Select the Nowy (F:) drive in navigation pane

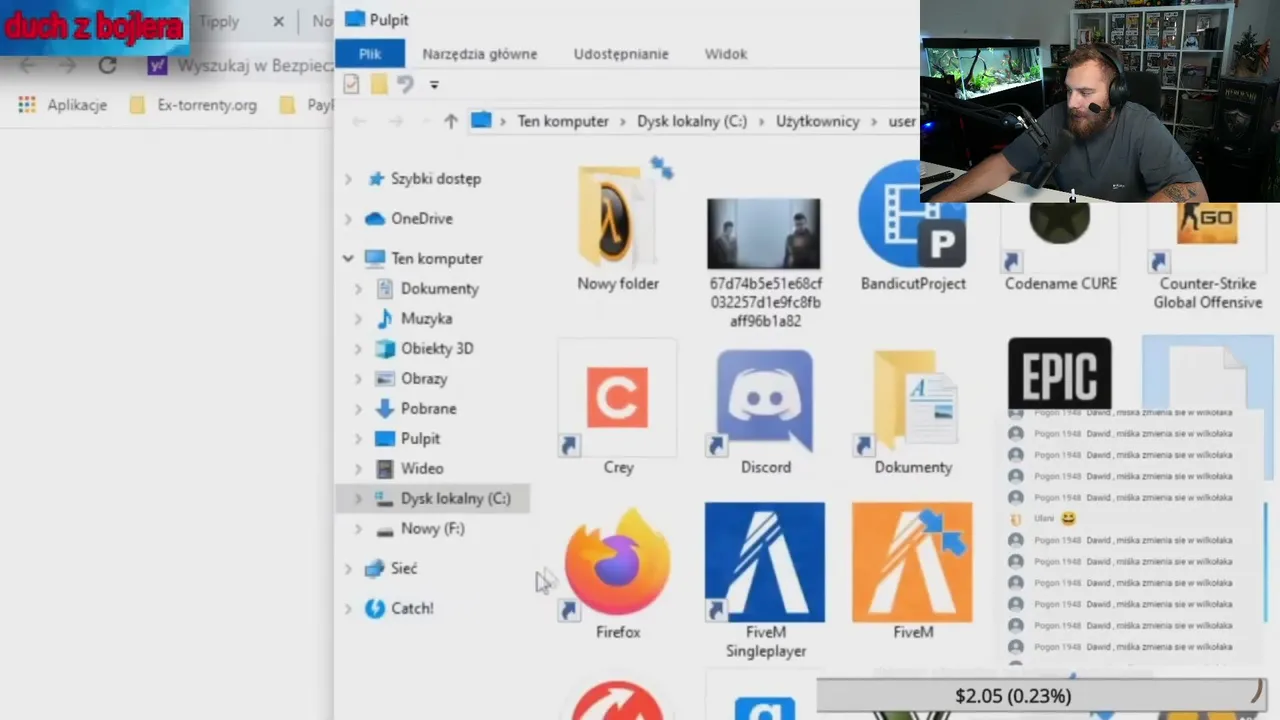click(x=432, y=529)
